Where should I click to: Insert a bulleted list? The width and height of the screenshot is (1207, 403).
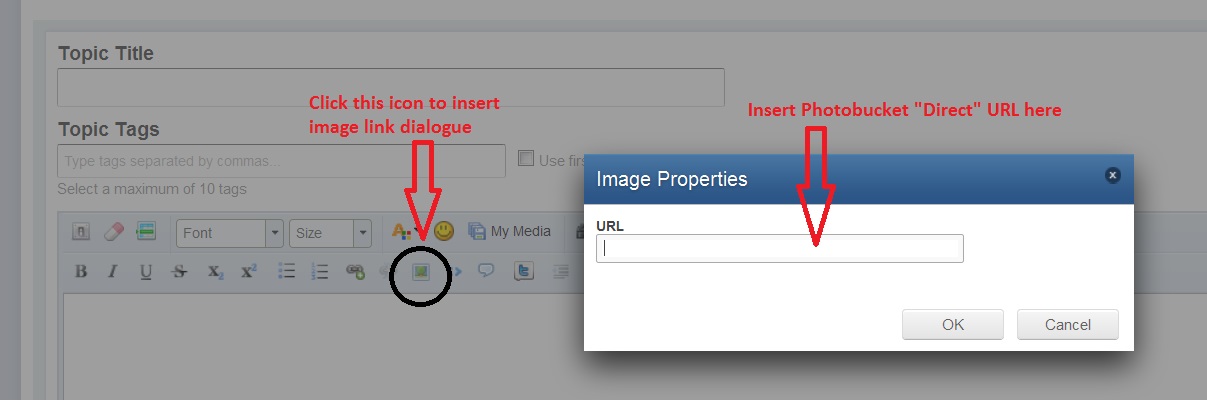point(287,271)
